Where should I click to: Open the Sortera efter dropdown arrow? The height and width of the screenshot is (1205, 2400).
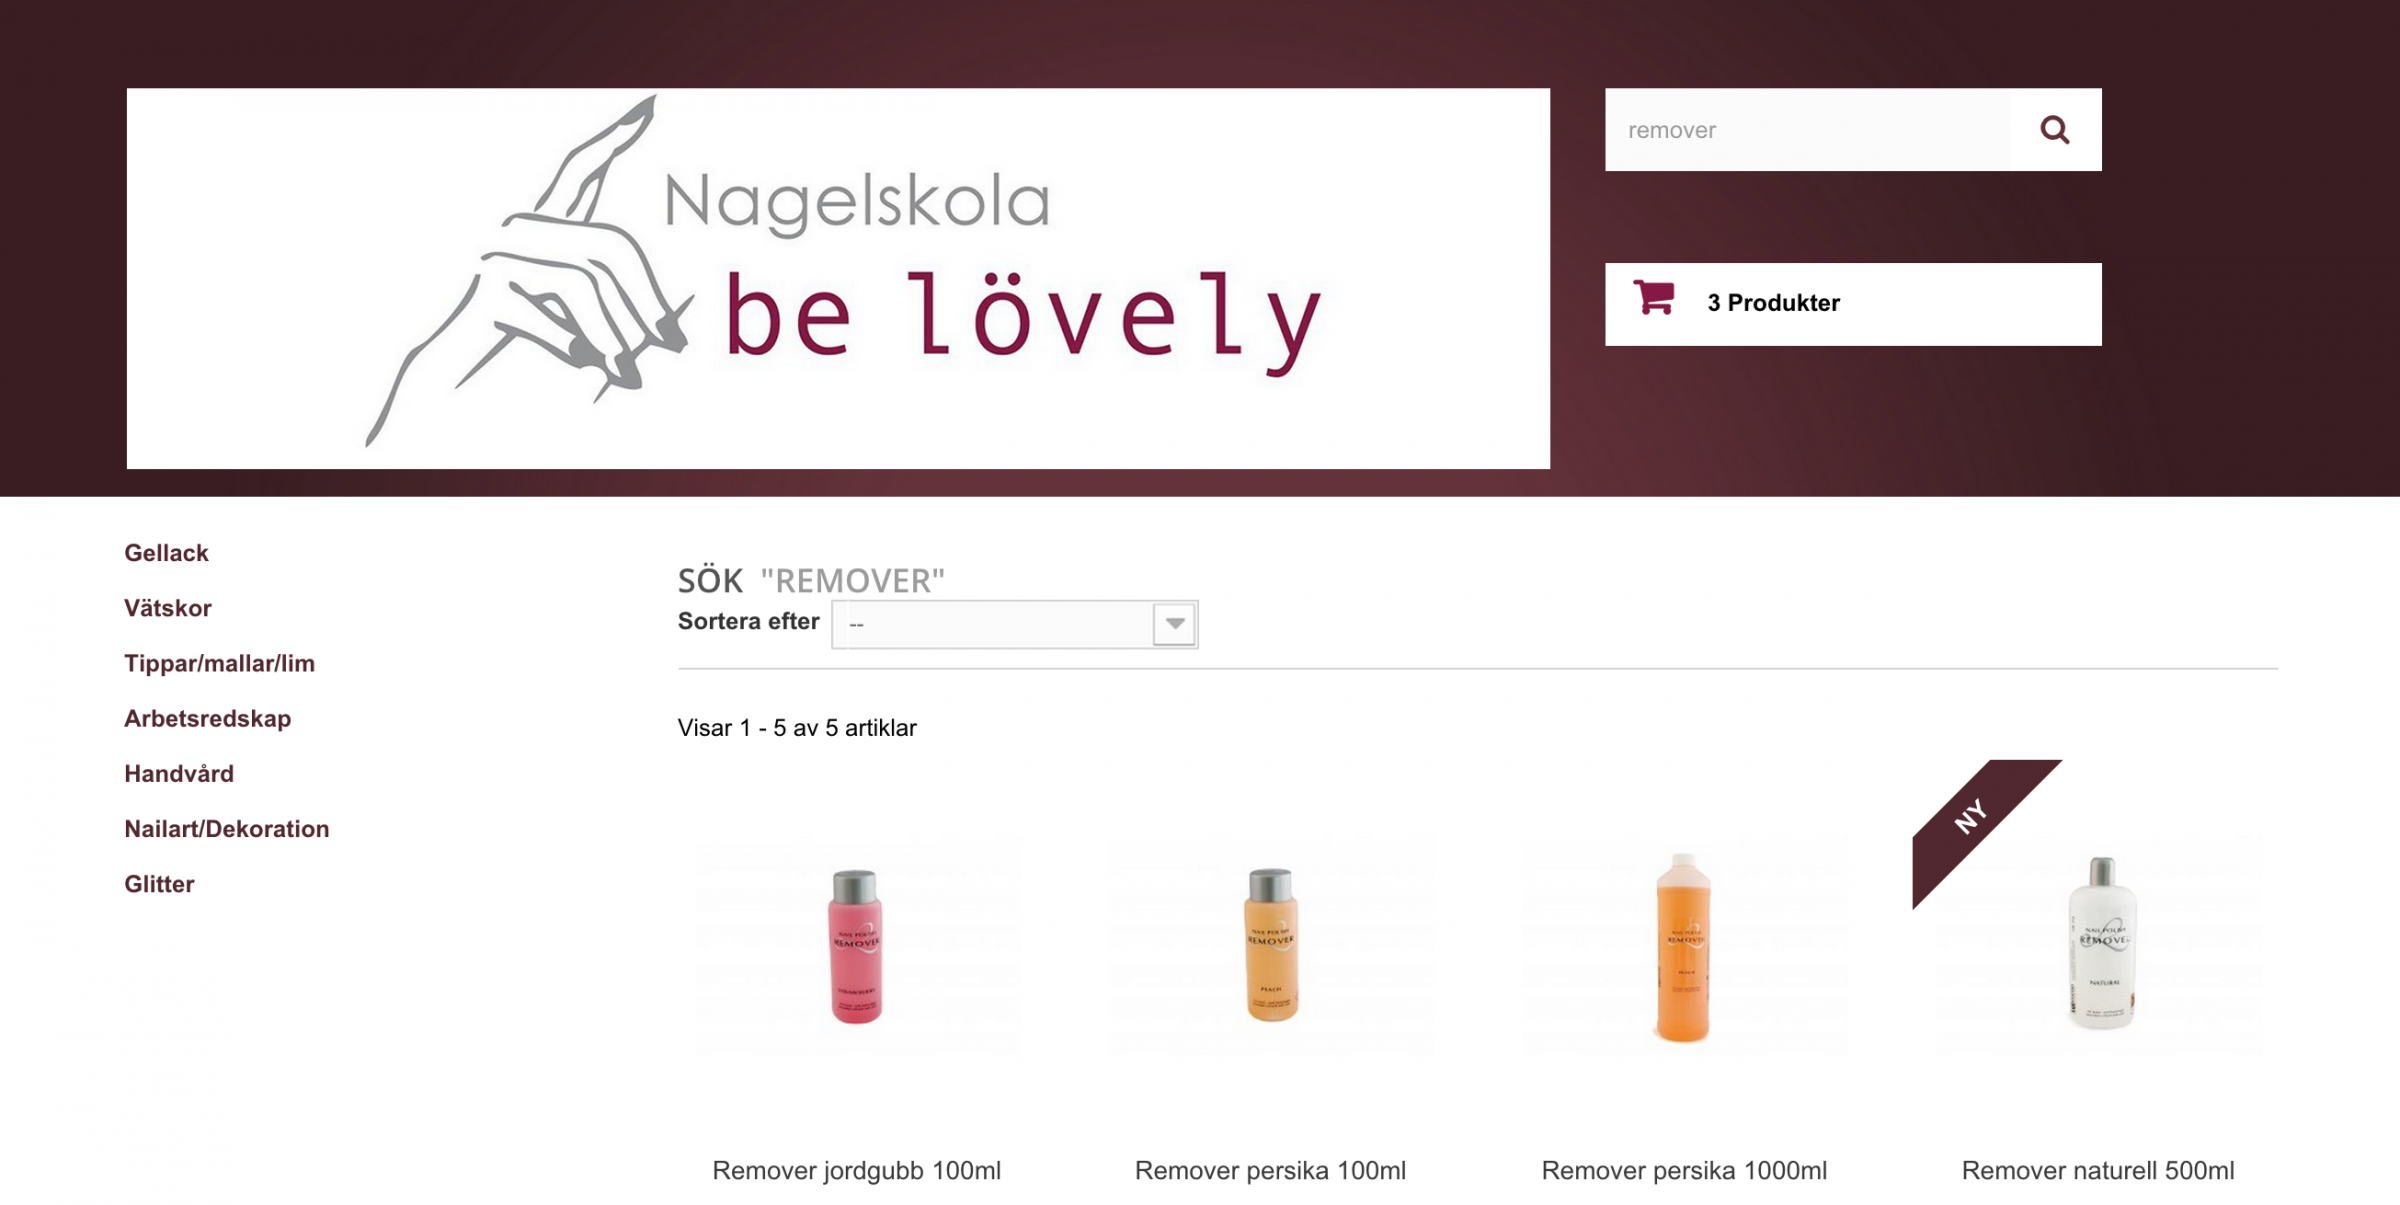click(1175, 624)
